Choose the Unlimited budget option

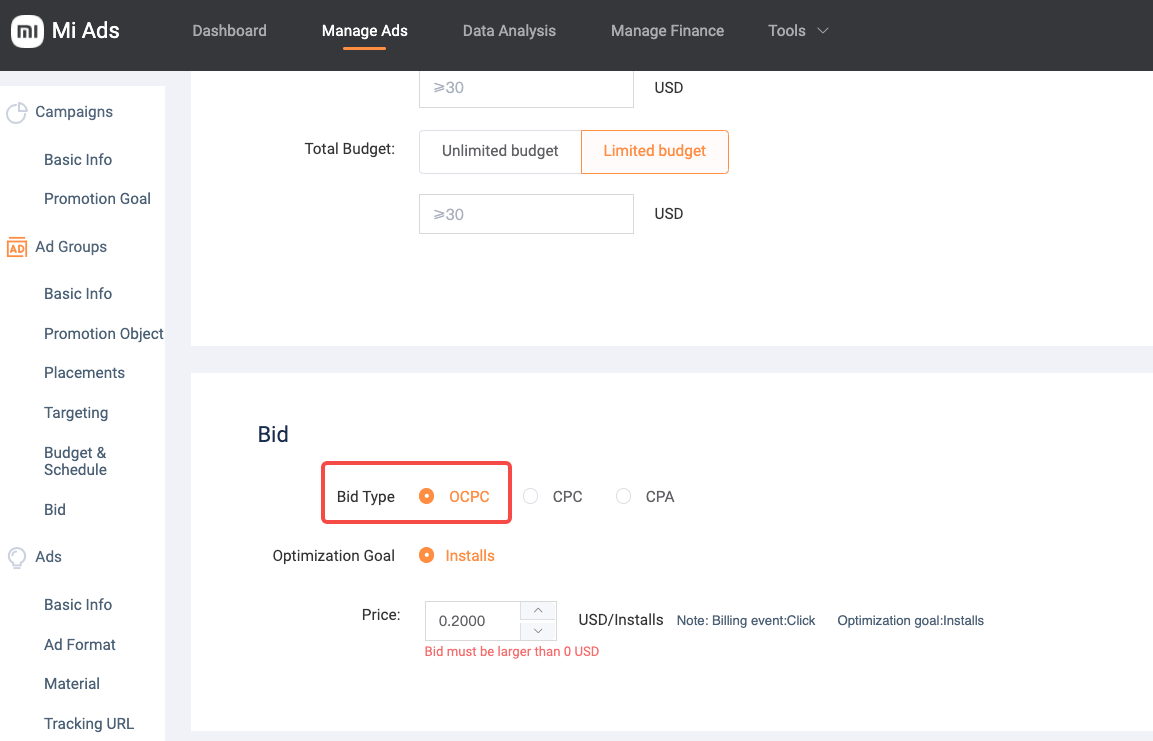[x=500, y=151]
